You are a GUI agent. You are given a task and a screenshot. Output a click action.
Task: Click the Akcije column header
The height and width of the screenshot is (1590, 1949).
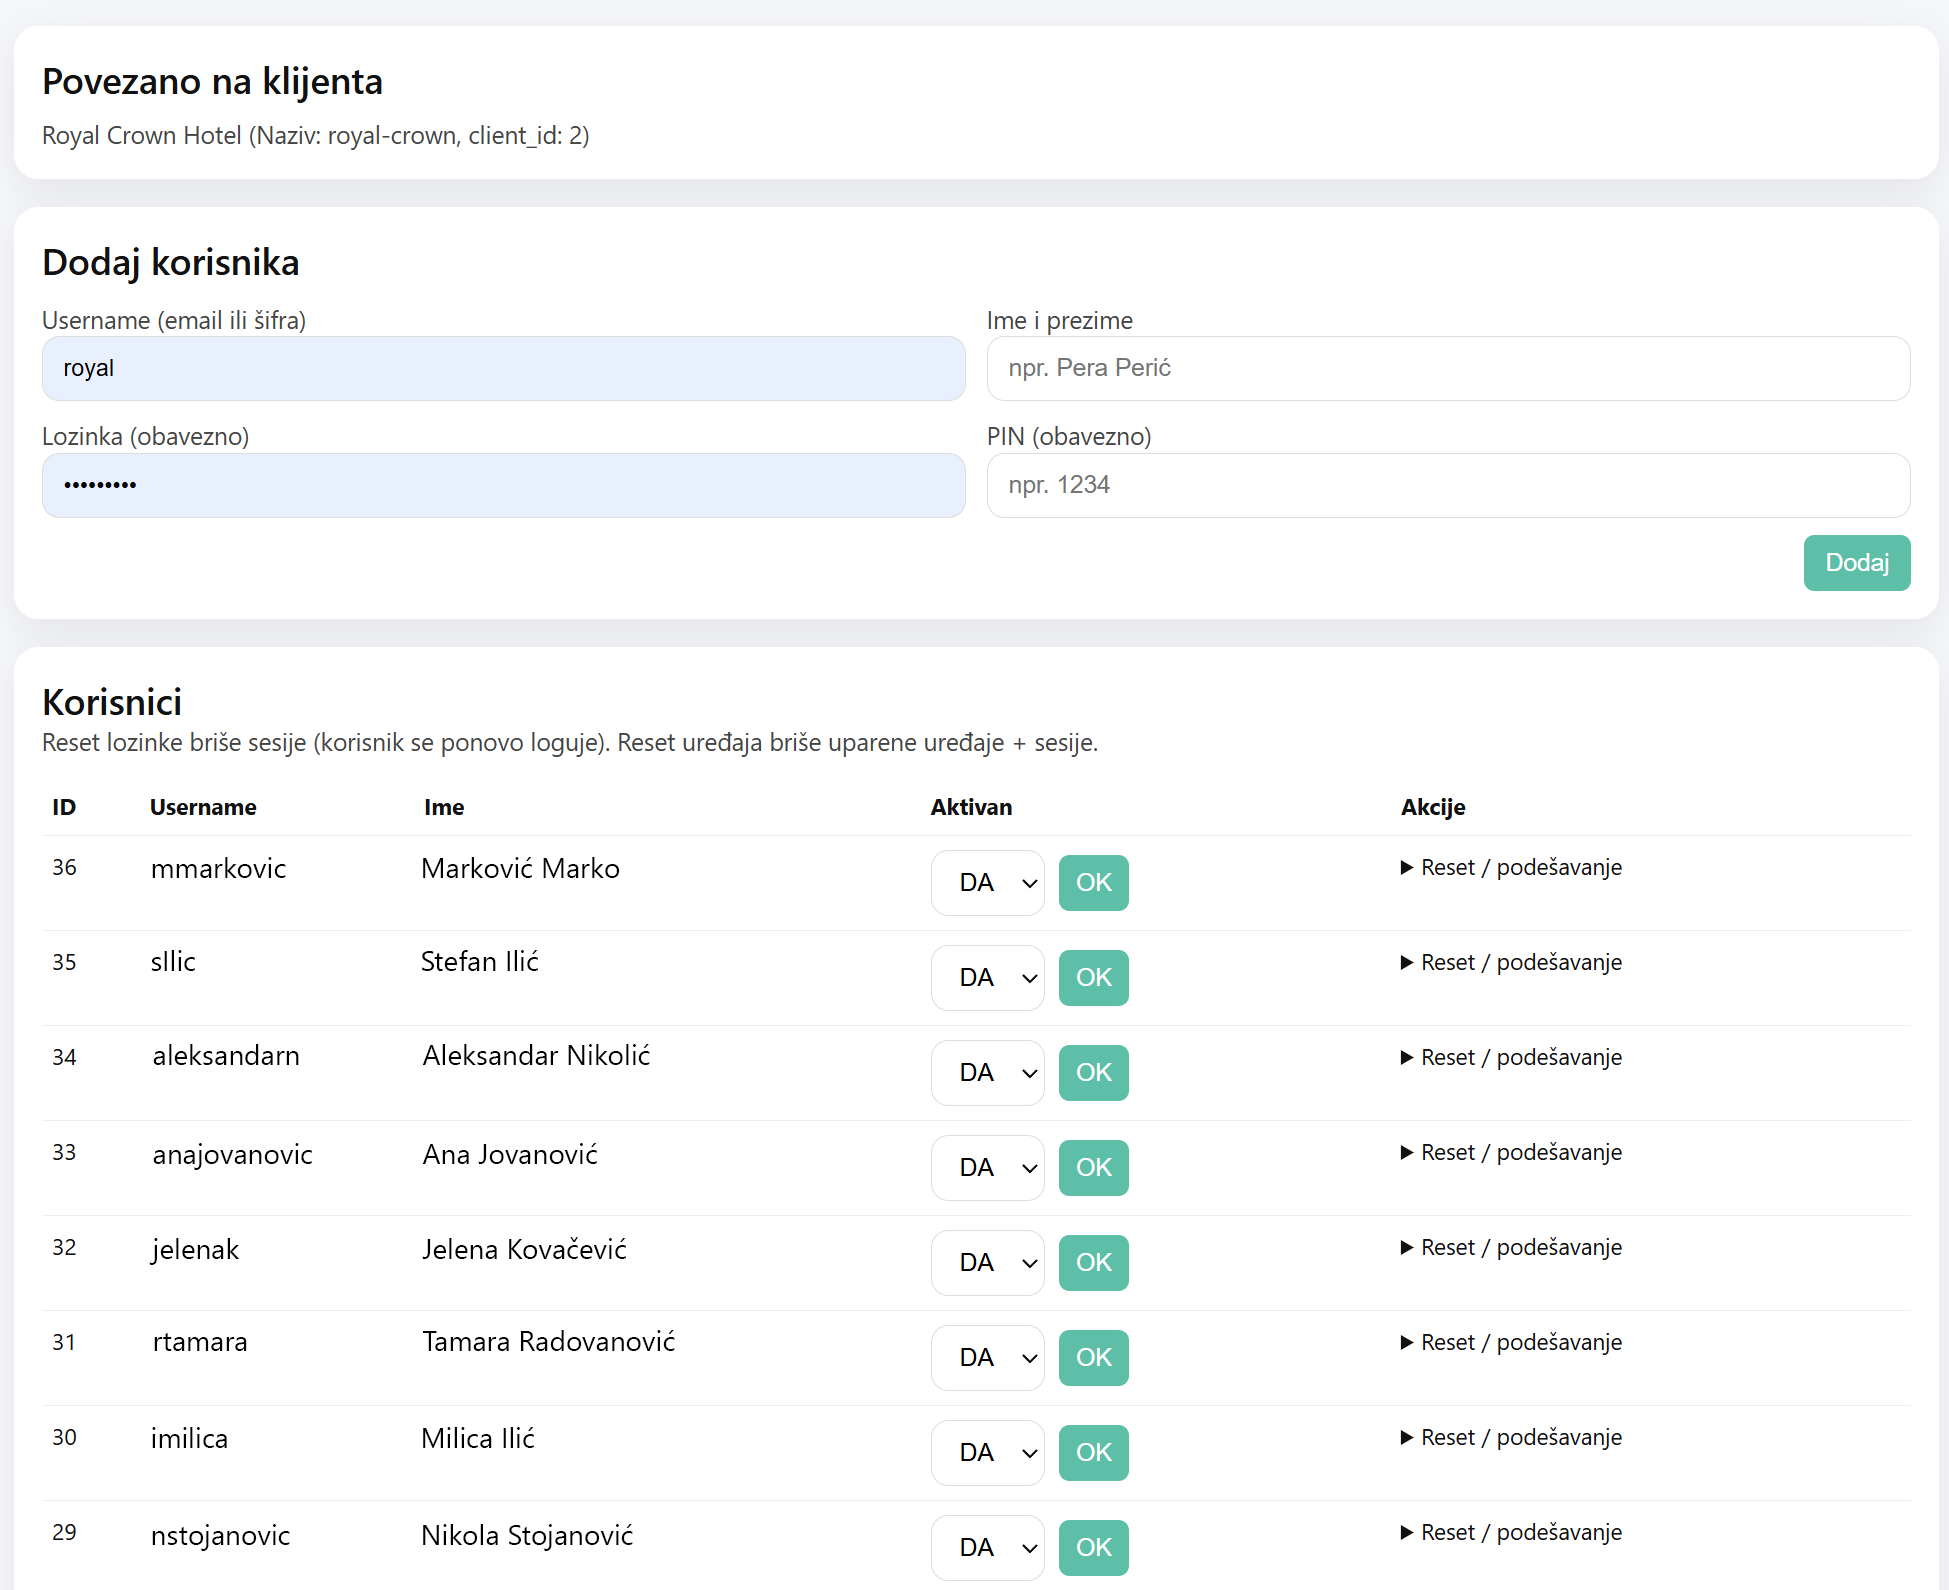click(x=1433, y=808)
